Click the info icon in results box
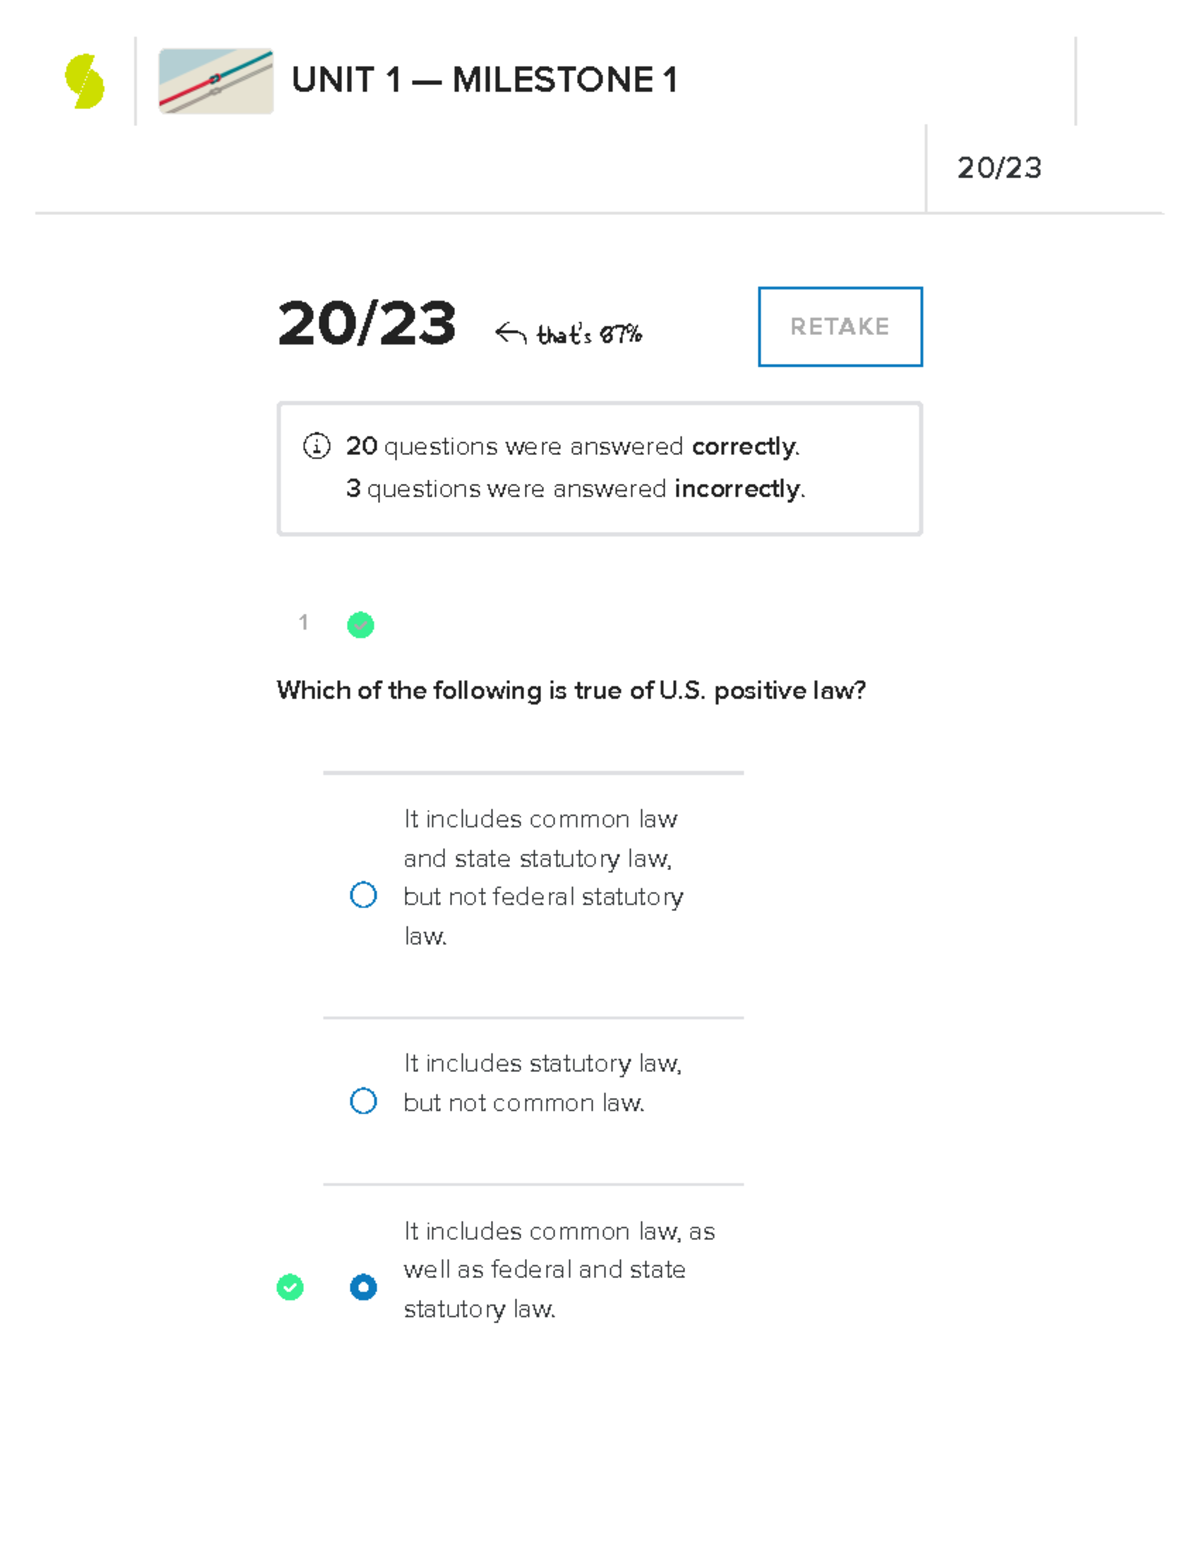This screenshot has width=1200, height=1553. click(316, 446)
